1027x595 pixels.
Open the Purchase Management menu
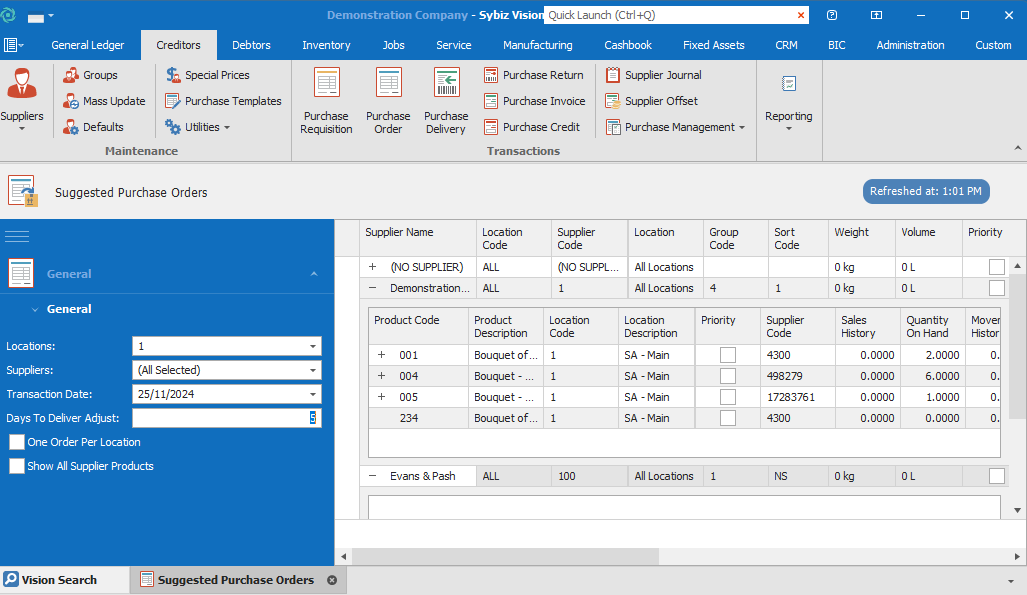click(675, 127)
